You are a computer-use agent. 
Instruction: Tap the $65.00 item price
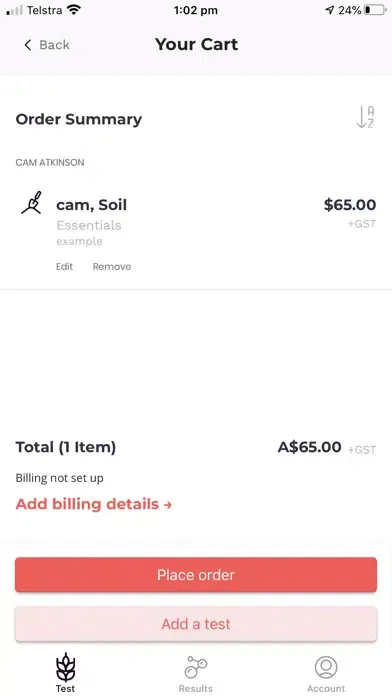350,205
